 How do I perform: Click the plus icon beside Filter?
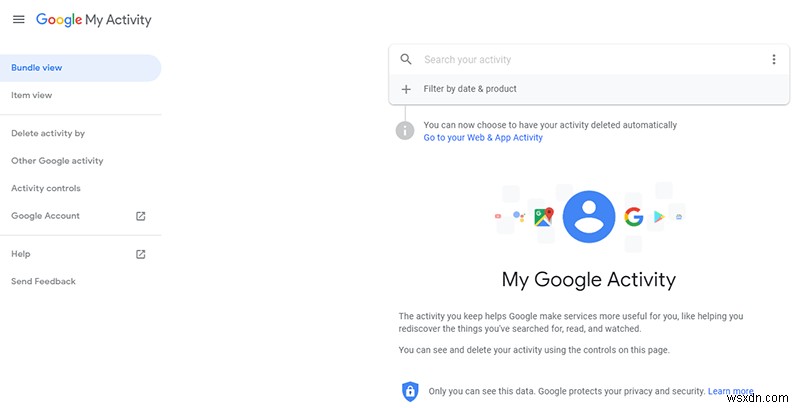tap(406, 89)
